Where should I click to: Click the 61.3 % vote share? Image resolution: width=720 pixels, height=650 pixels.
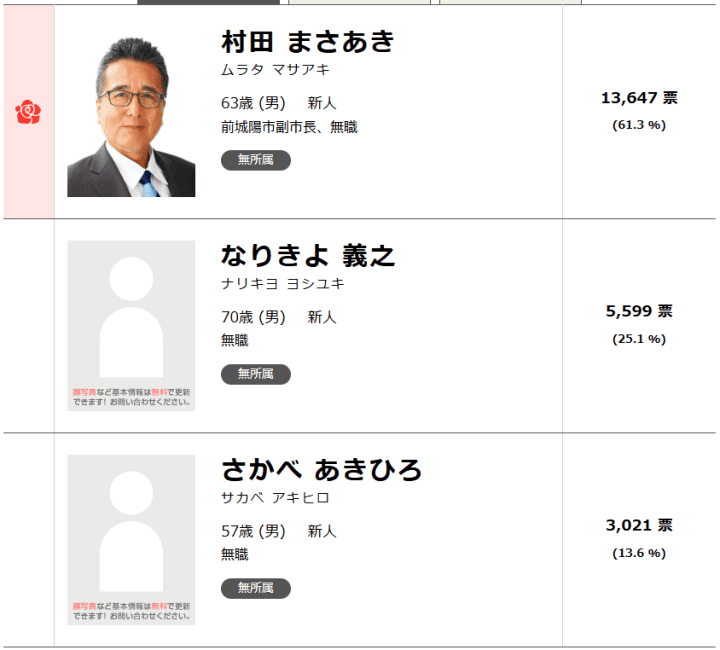point(639,125)
